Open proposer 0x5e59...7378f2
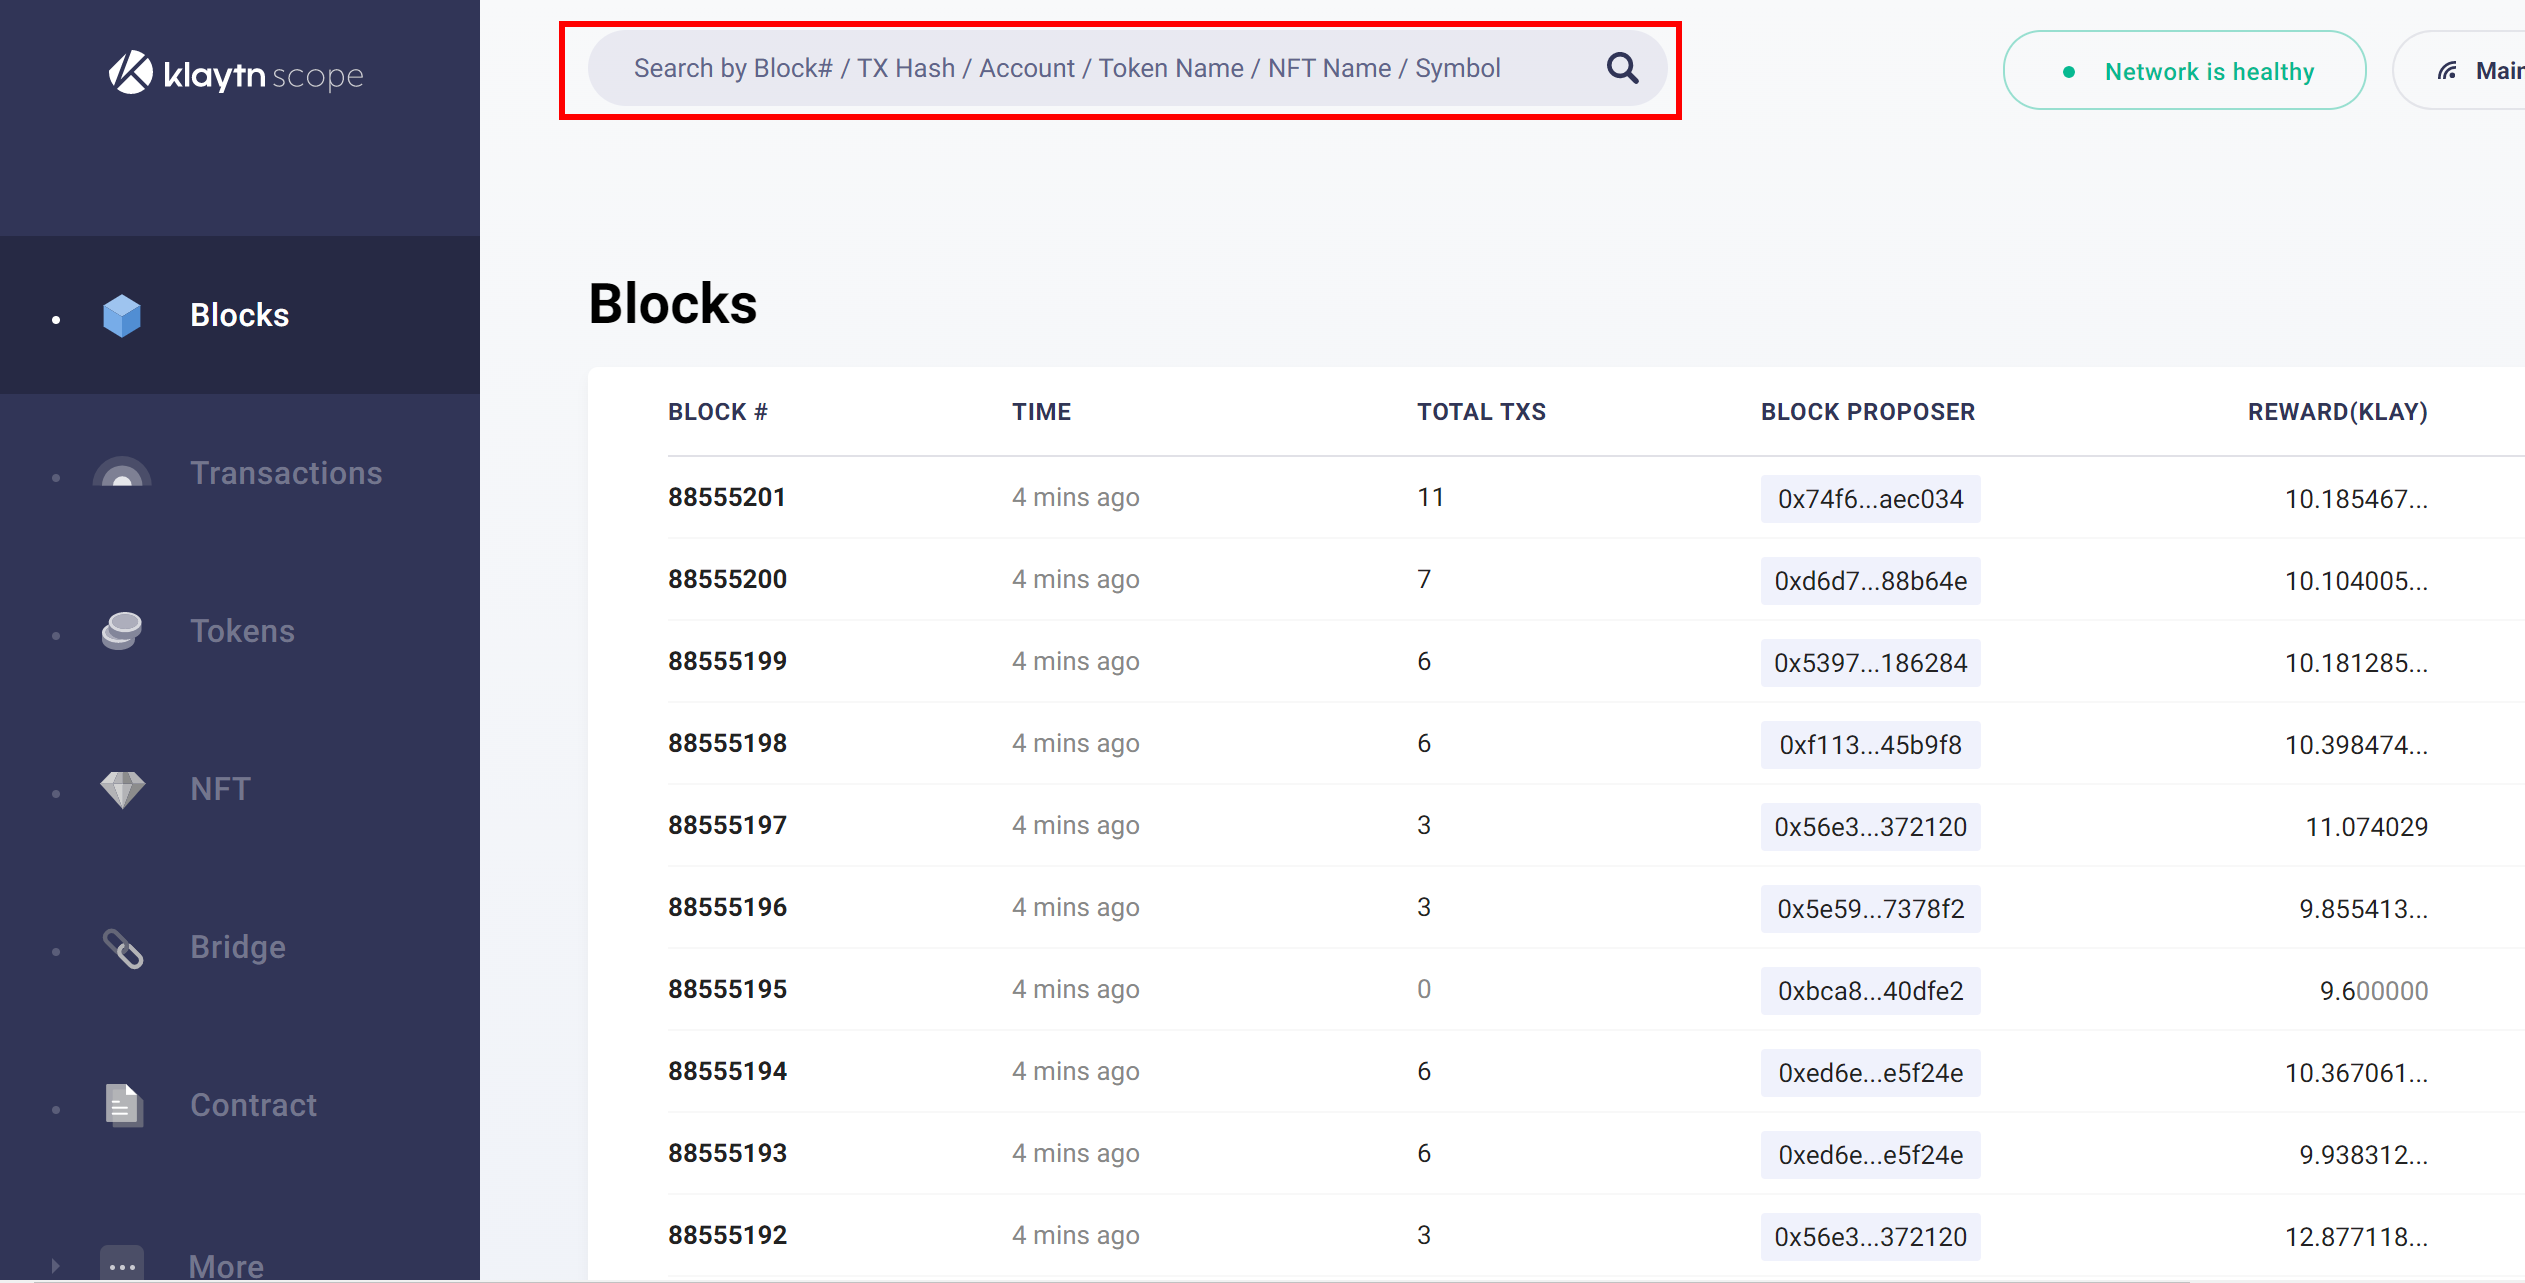The image size is (2525, 1283). 1870,909
